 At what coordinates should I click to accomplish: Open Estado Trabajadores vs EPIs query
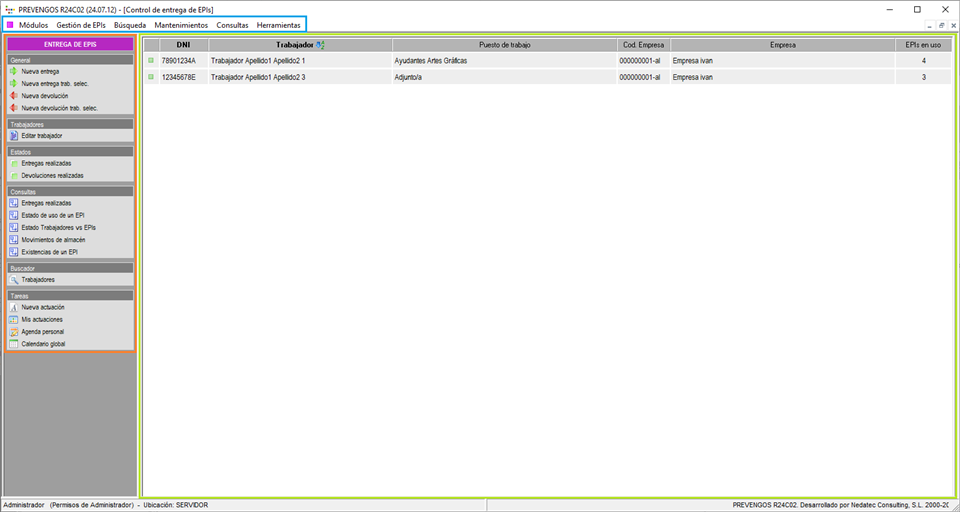tap(58, 228)
